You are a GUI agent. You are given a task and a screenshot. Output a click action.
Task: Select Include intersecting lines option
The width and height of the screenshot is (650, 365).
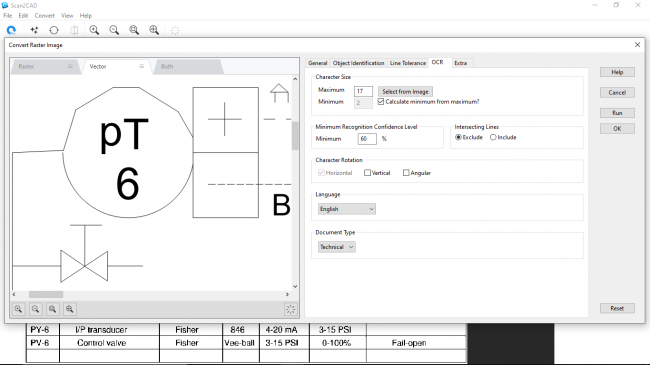(x=493, y=137)
